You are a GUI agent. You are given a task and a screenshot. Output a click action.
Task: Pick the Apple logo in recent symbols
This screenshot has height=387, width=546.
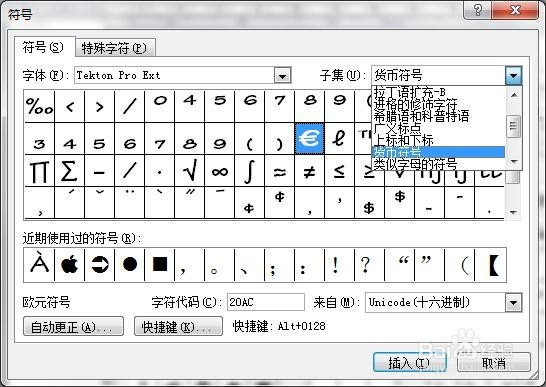(x=70, y=265)
